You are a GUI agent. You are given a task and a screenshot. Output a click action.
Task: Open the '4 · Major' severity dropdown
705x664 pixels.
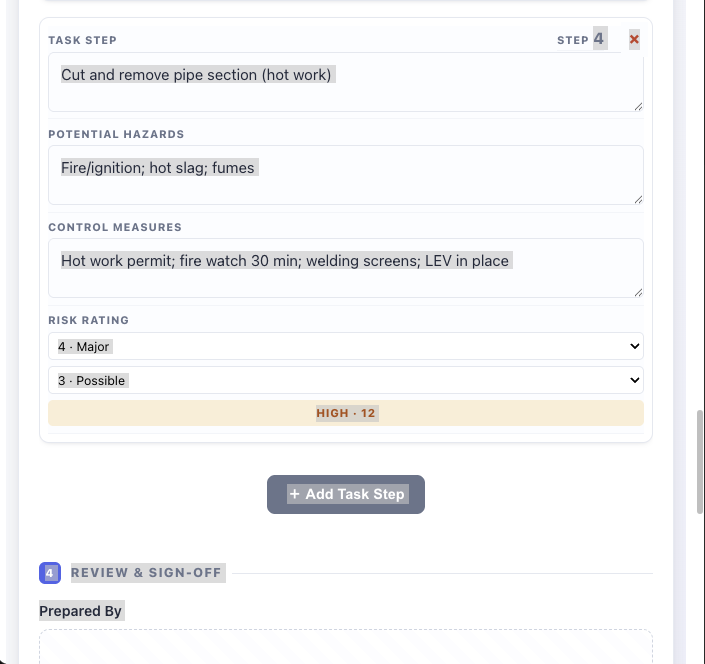coord(346,346)
